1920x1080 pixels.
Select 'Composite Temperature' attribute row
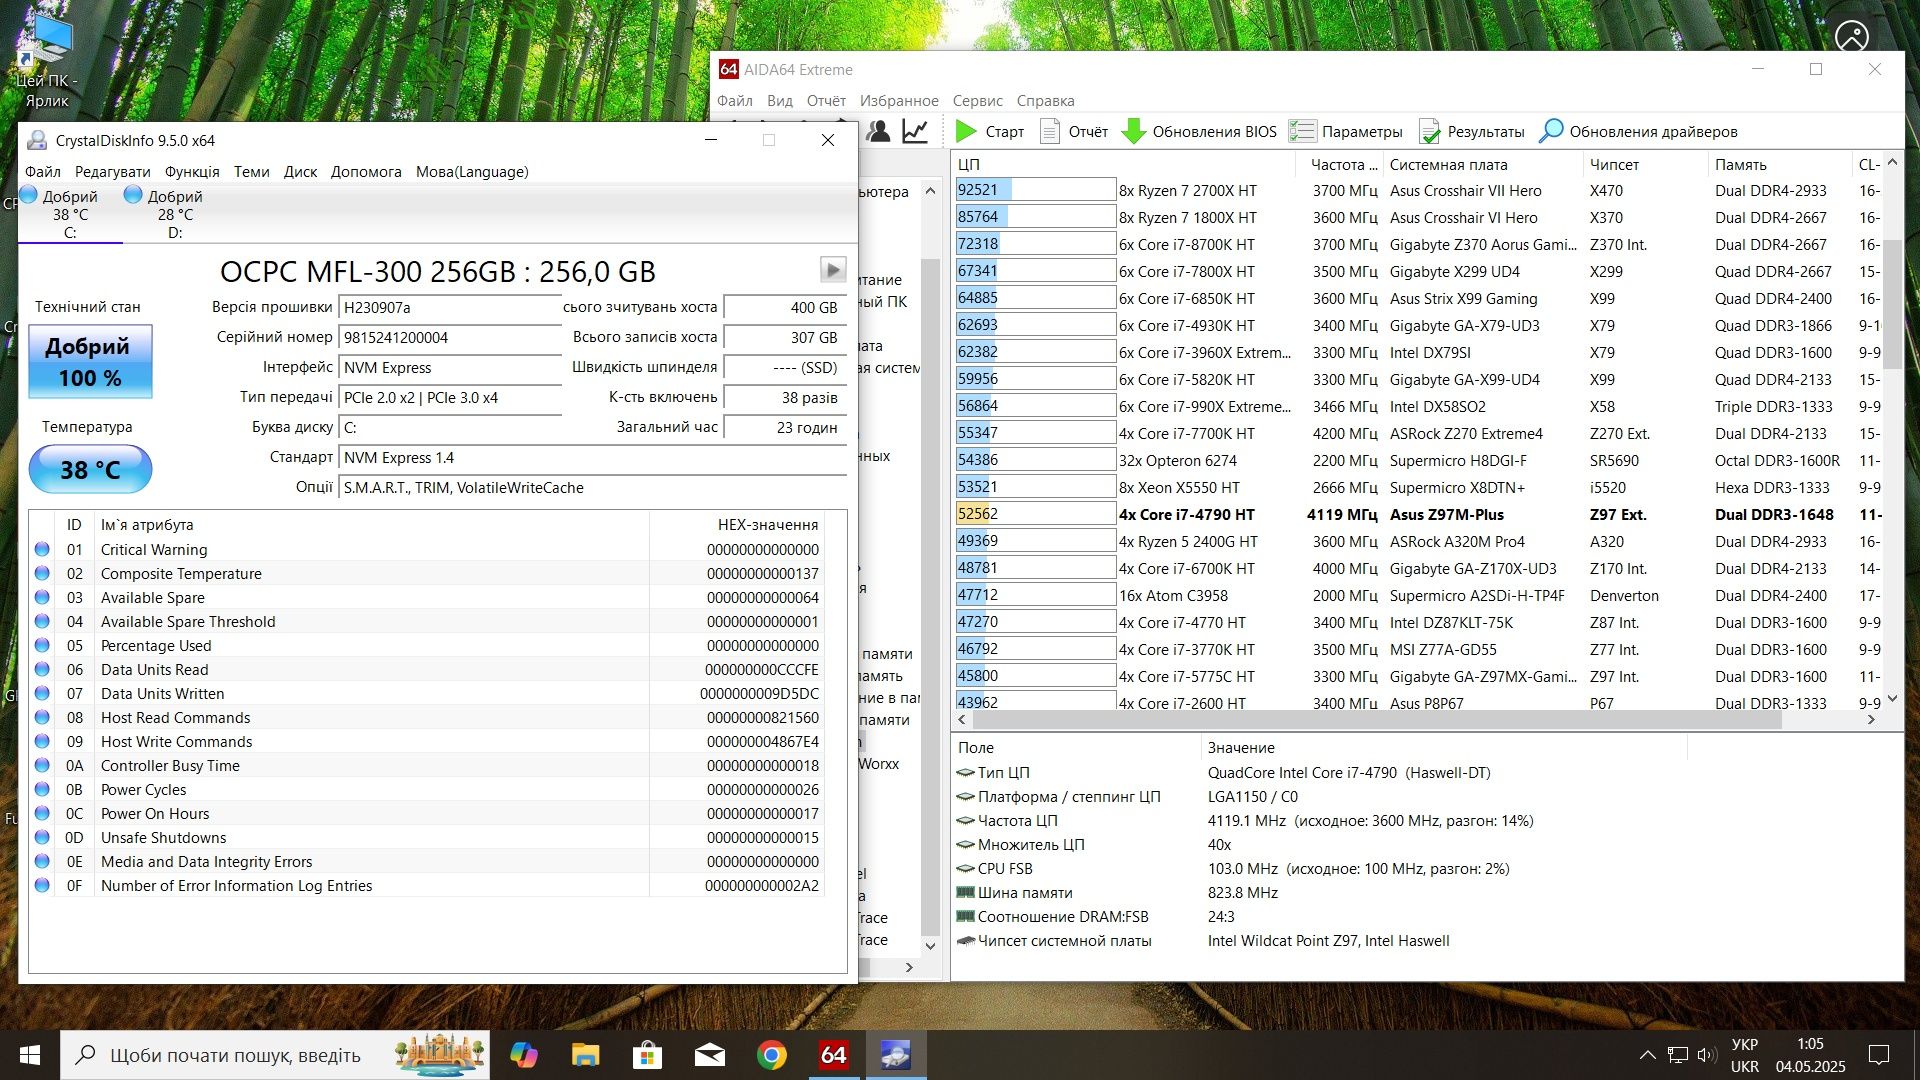click(427, 573)
